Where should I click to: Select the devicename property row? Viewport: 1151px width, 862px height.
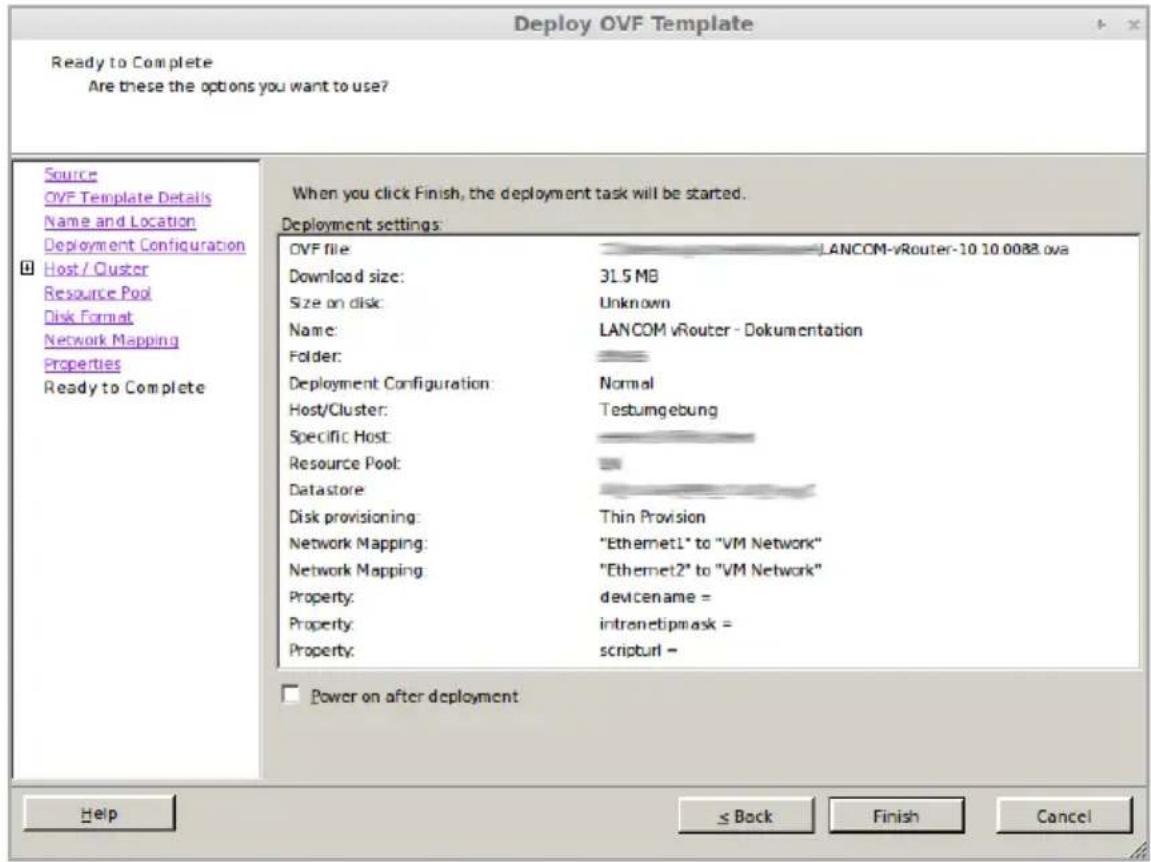(655, 597)
